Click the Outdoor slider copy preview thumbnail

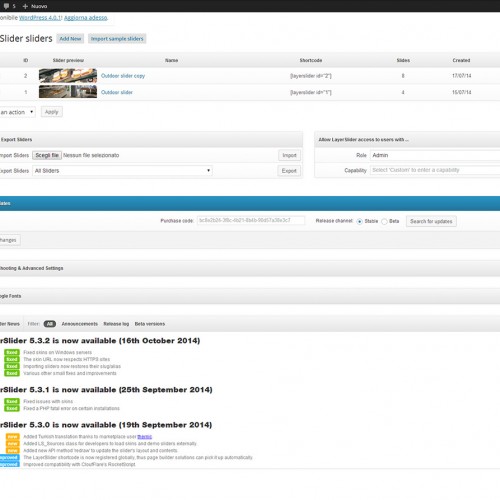(x=68, y=76)
